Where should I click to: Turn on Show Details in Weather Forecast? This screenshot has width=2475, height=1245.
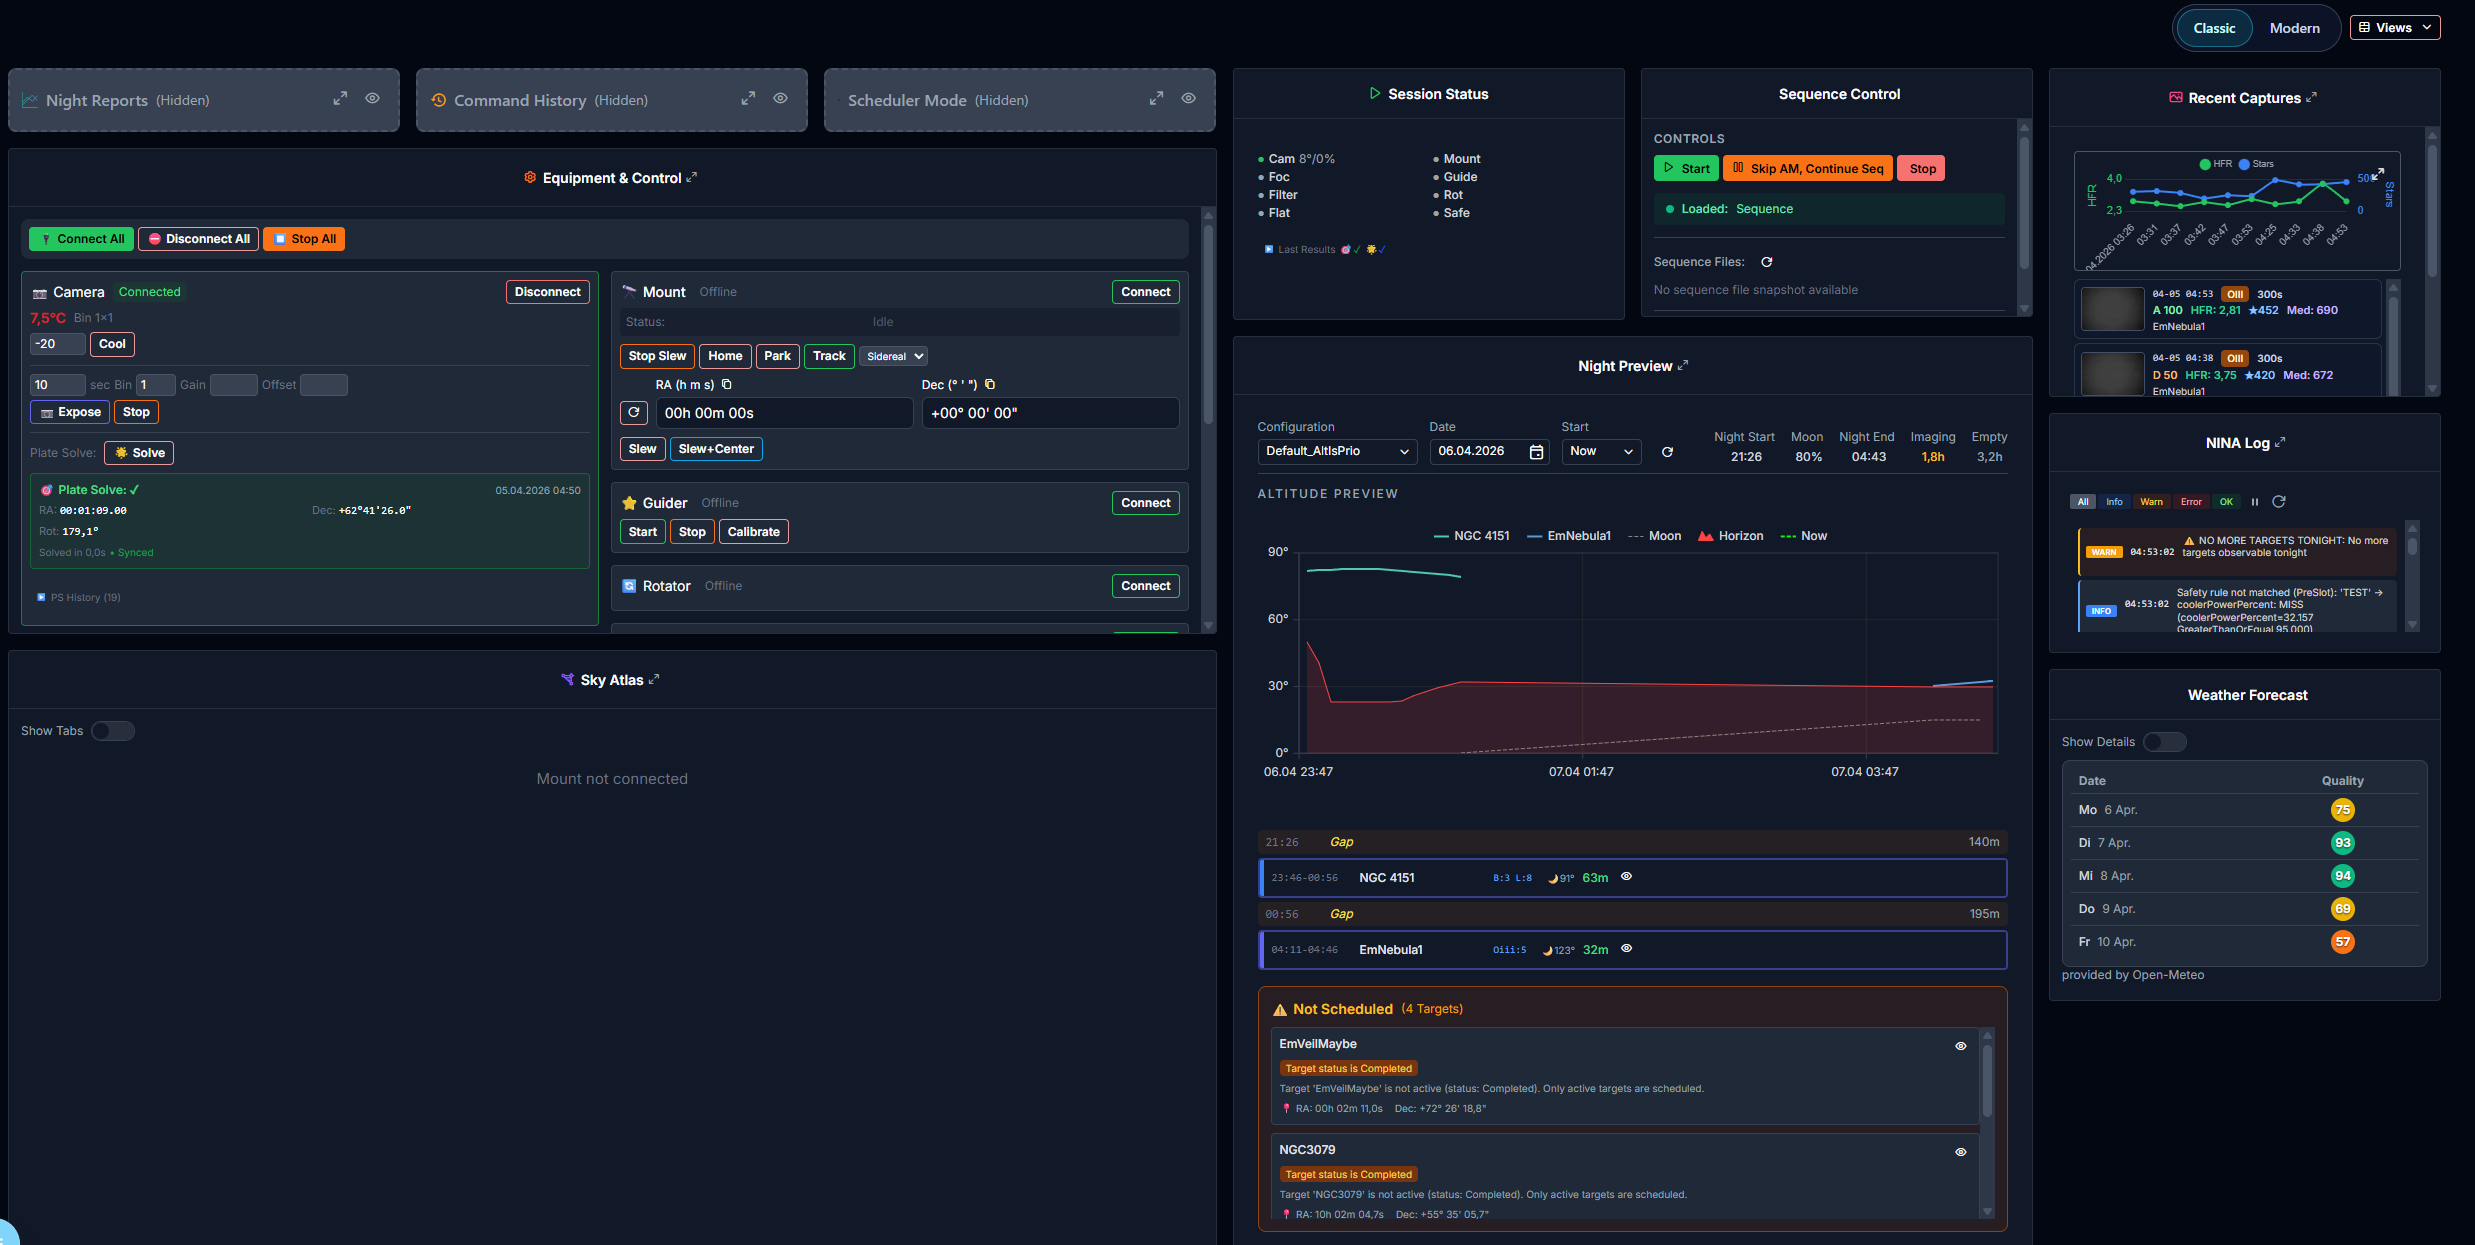(x=2164, y=742)
